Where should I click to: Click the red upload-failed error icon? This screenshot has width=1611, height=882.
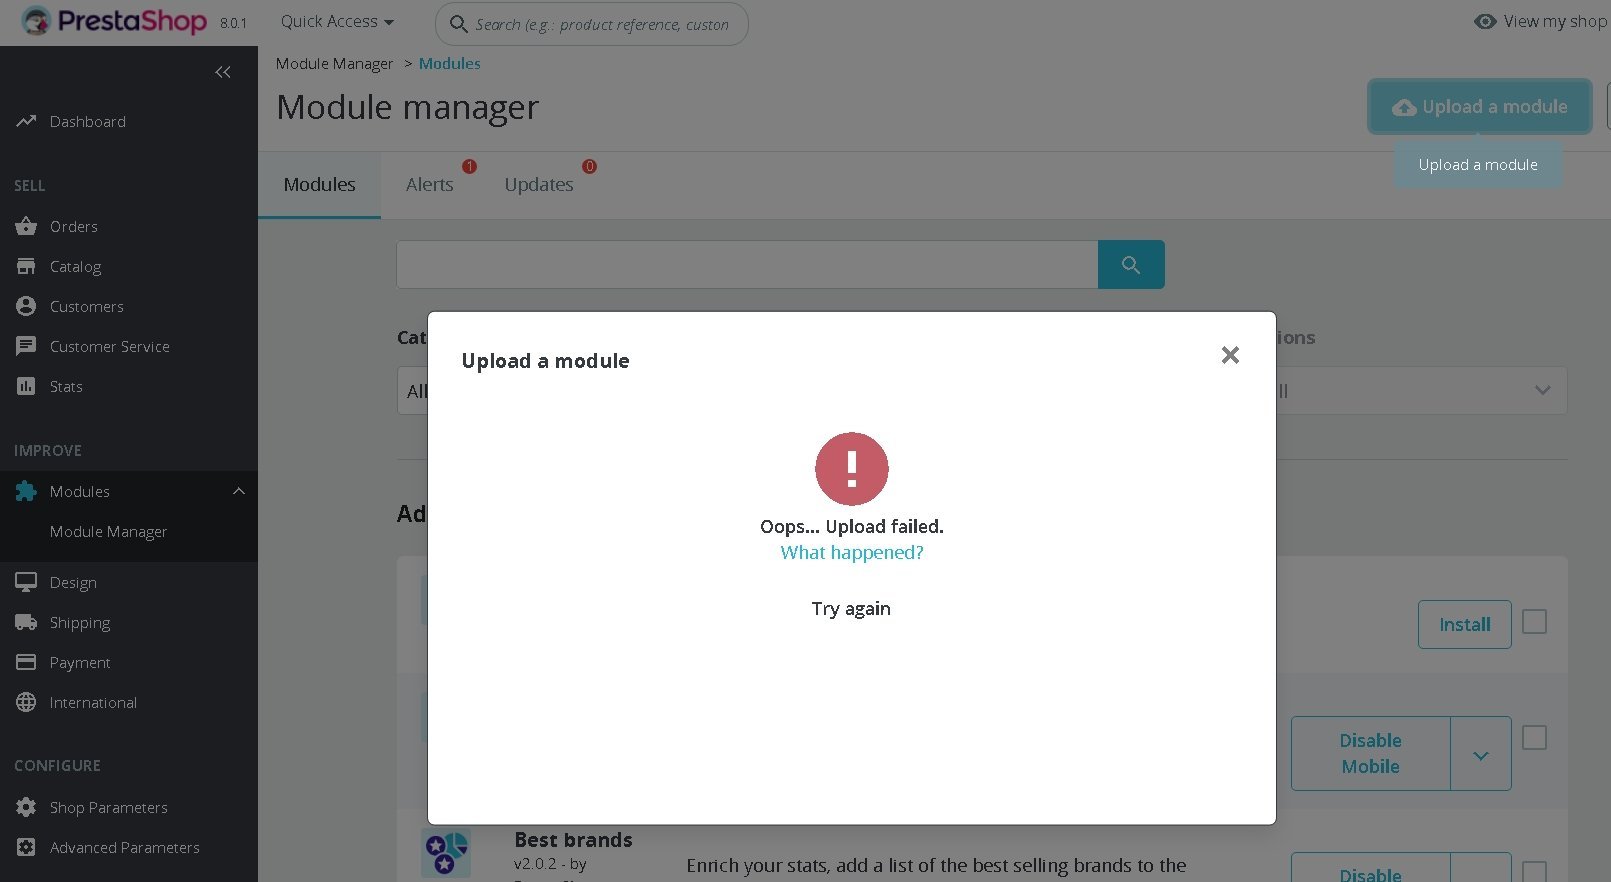[852, 468]
